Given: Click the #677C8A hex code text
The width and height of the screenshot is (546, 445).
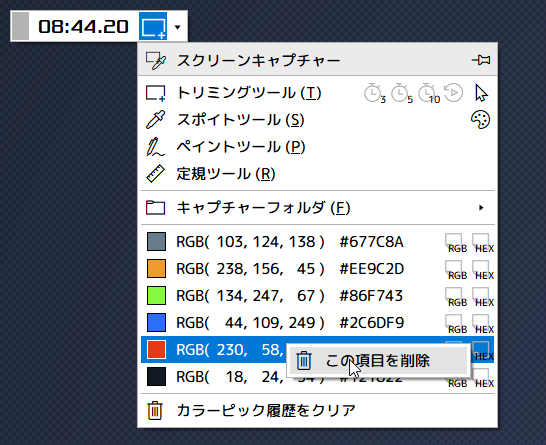Looking at the screenshot, I should point(371,242).
